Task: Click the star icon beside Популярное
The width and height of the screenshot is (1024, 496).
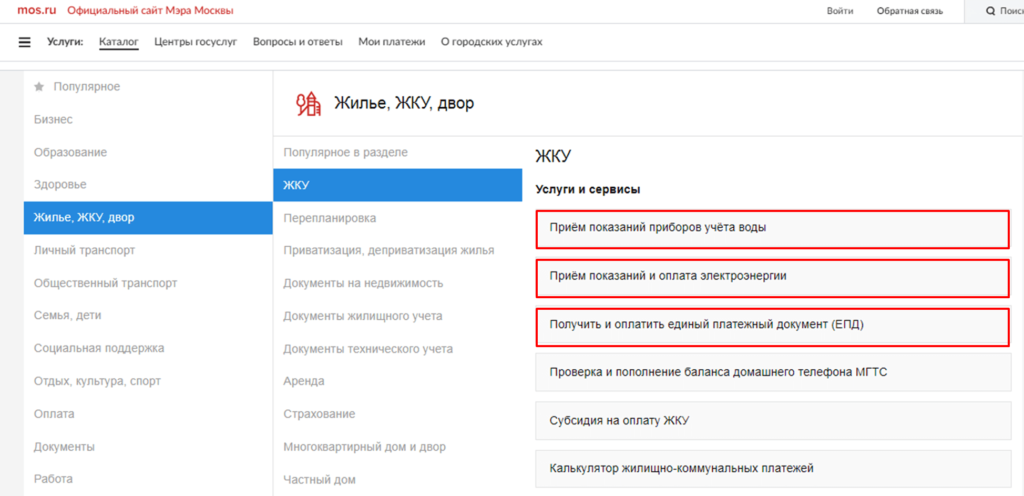Action: coord(39,86)
